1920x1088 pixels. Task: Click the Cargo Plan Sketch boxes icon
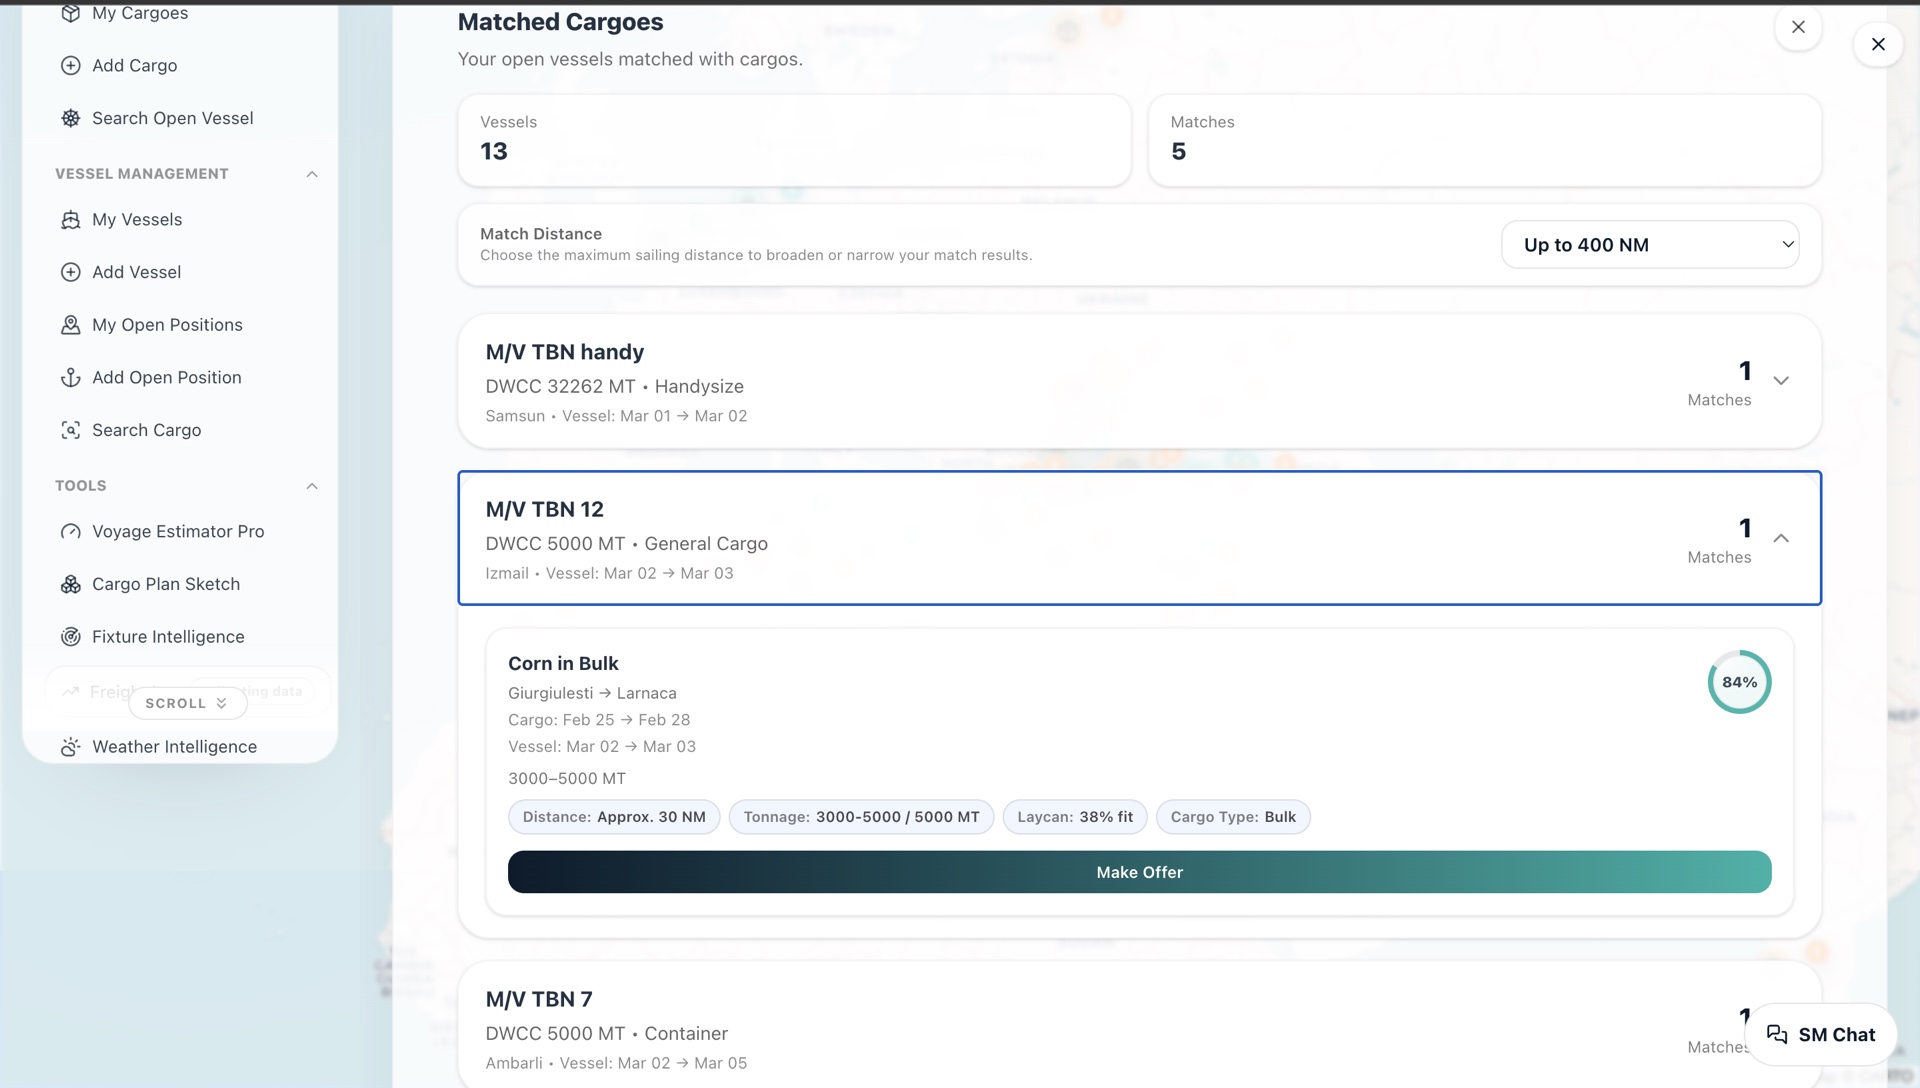click(x=70, y=585)
